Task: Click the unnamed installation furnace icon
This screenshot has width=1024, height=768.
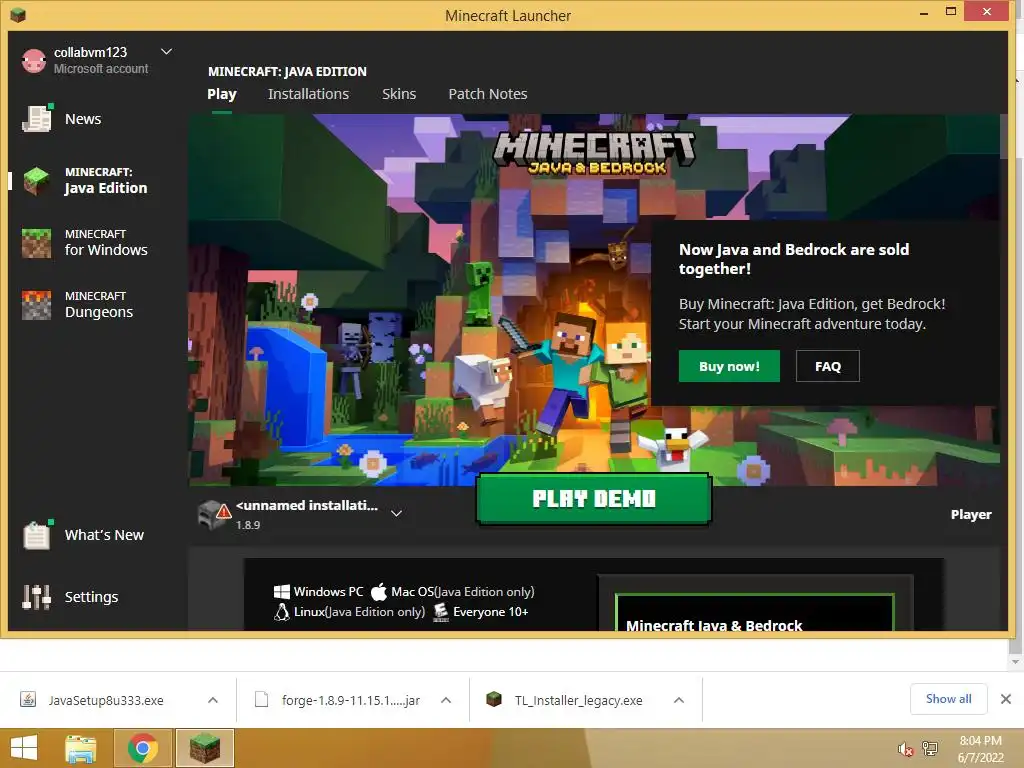Action: coord(215,514)
